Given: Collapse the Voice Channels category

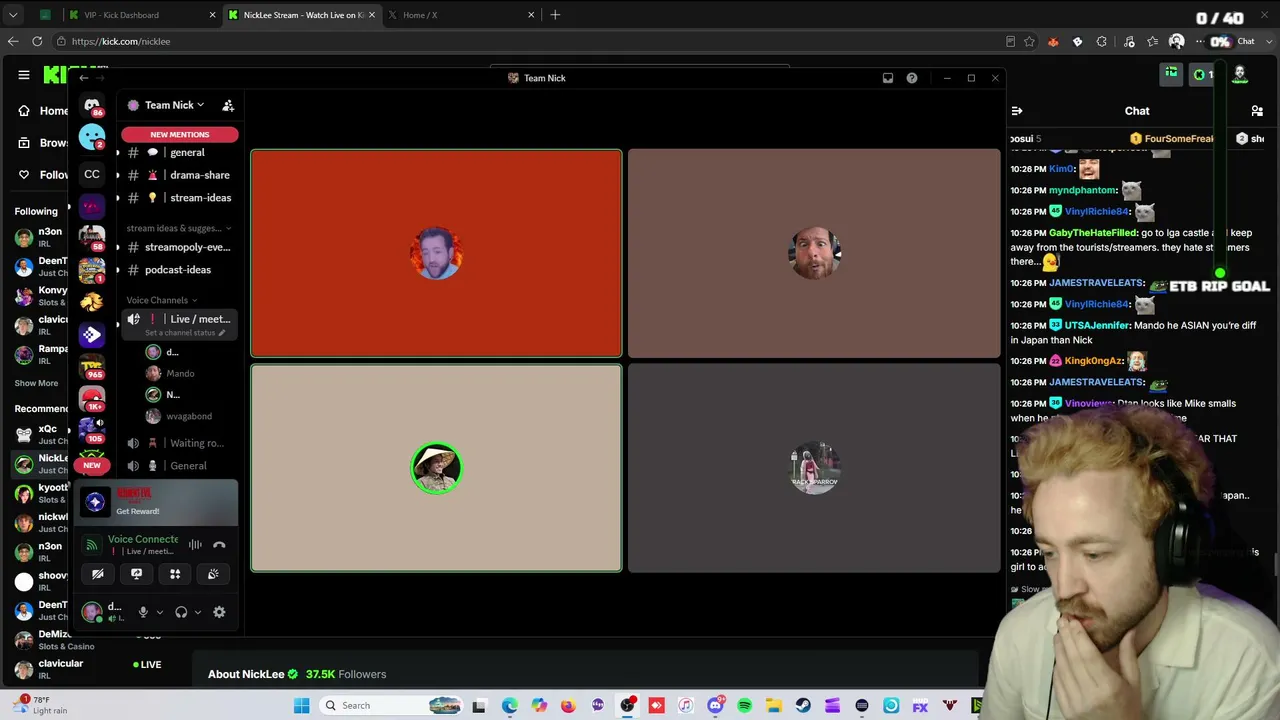Looking at the screenshot, I should 162,300.
